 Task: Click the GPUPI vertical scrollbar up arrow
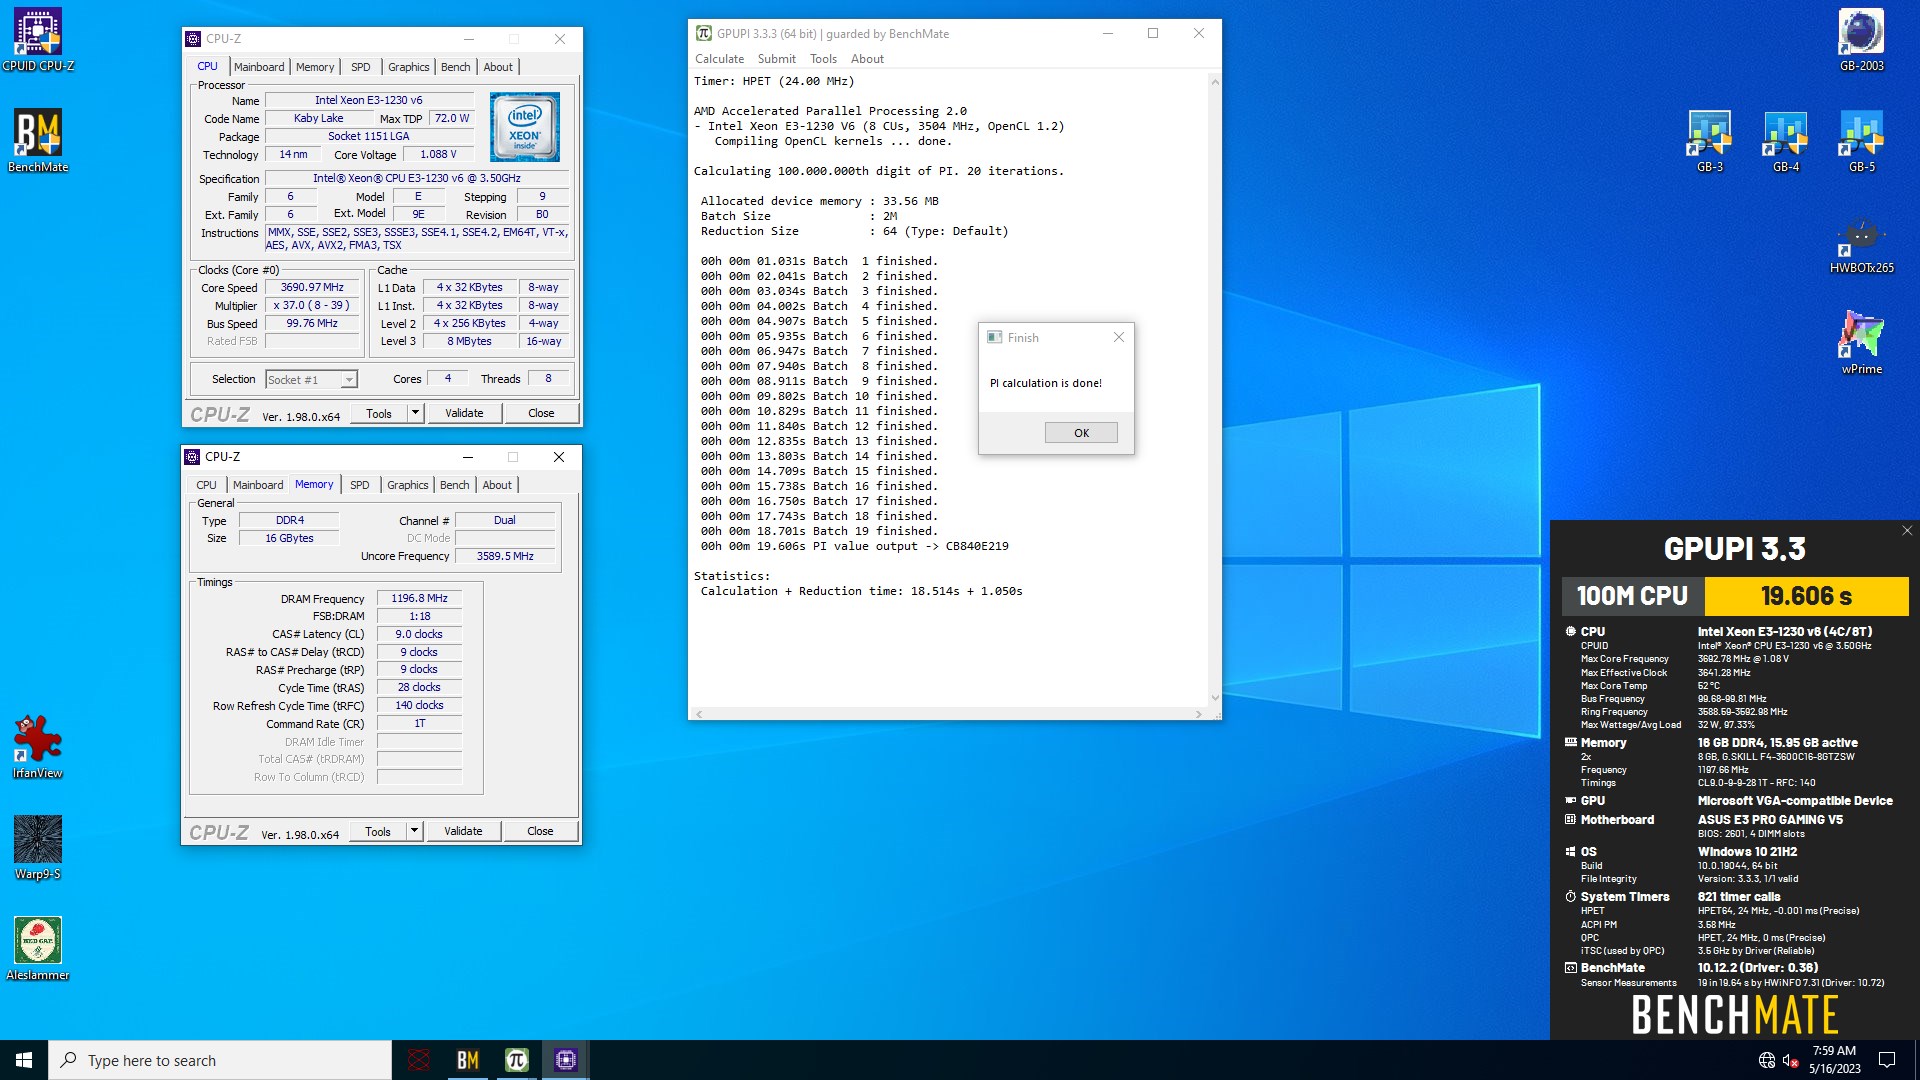(1215, 82)
